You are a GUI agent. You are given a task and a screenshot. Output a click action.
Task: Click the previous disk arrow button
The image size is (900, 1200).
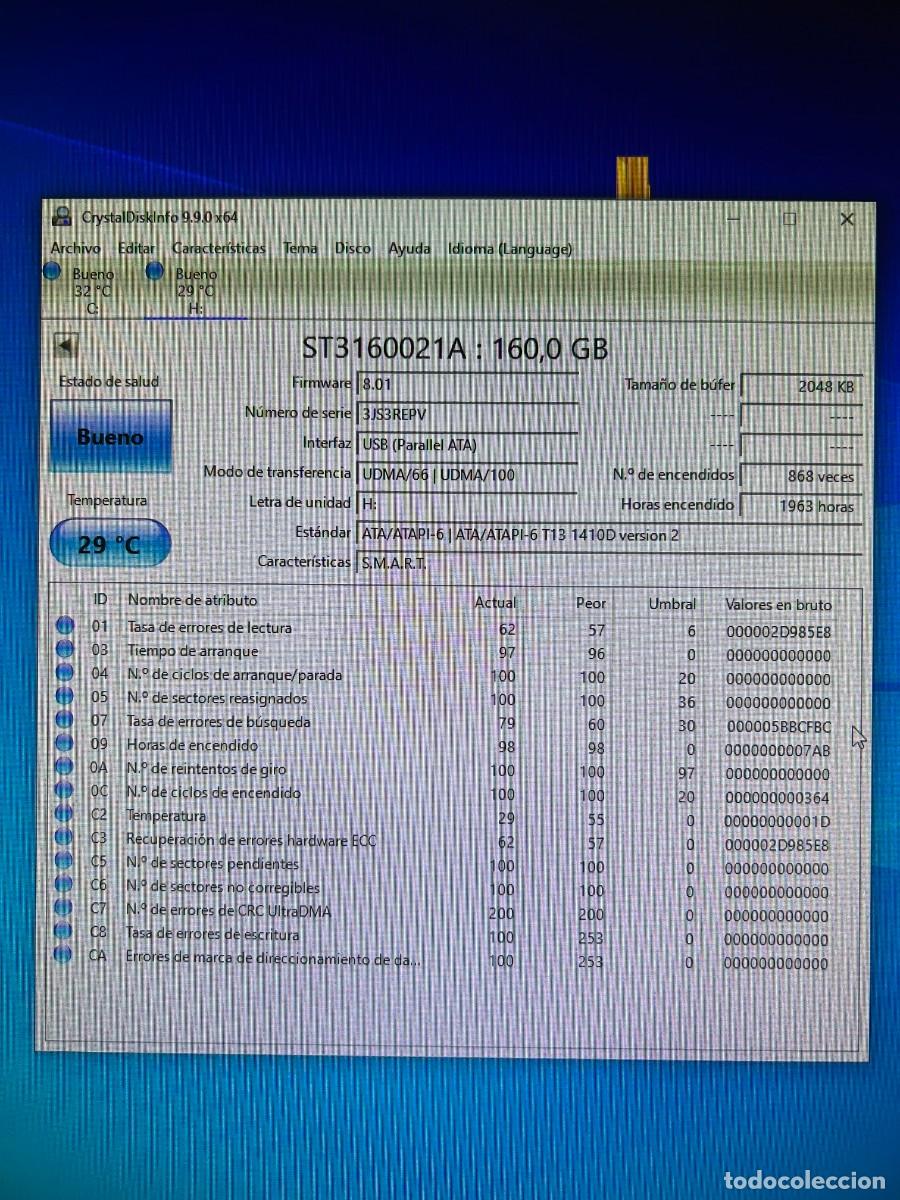point(66,346)
